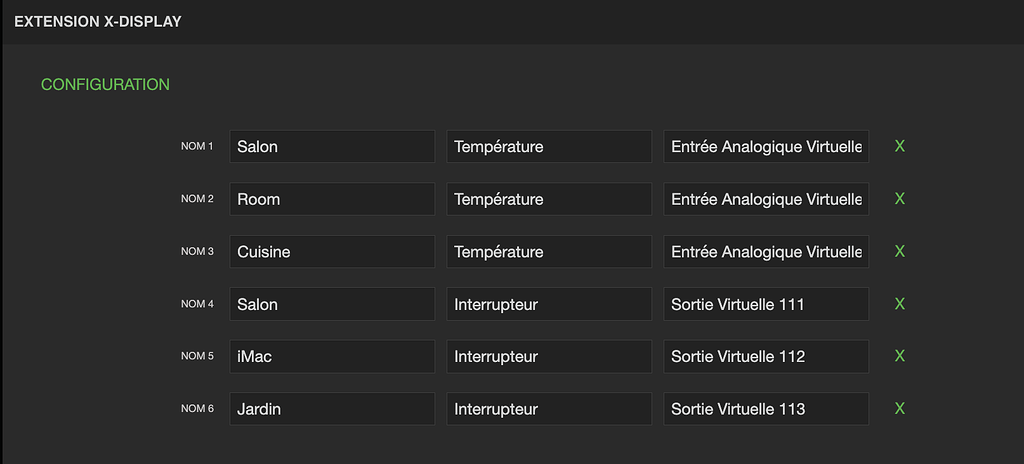Click NOM 1 Salon name field
Viewport: 1024px width, 464px height.
332,146
